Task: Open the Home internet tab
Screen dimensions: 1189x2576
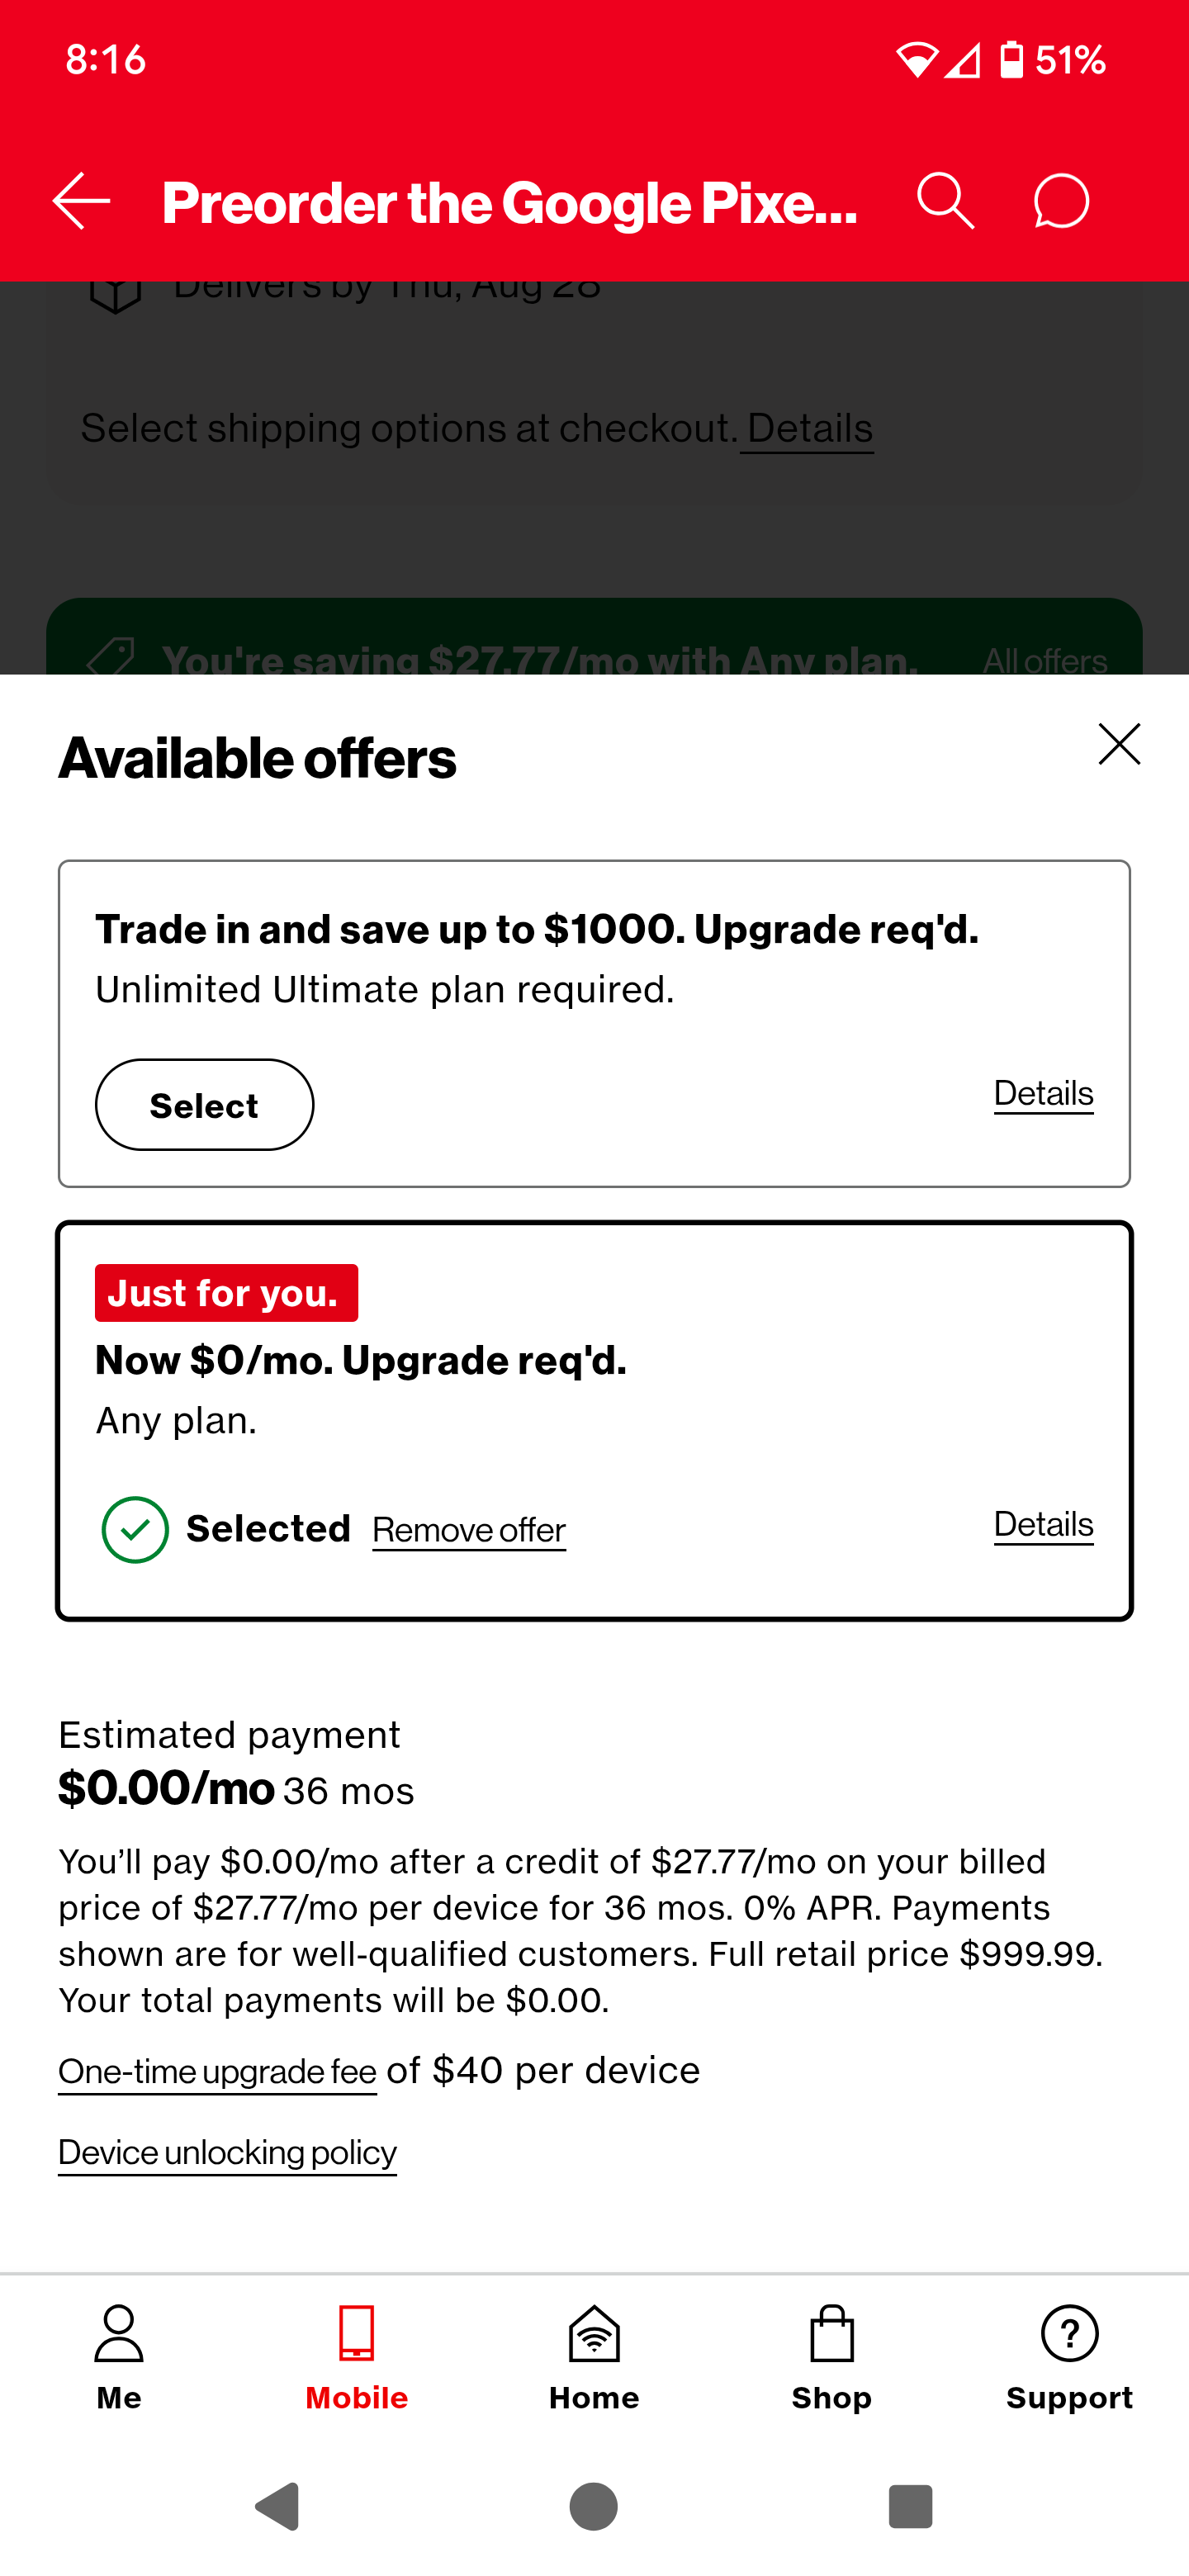Action: click(594, 2356)
